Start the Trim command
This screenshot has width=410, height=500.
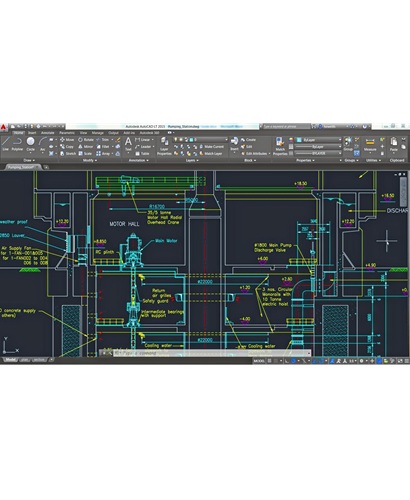pos(103,140)
